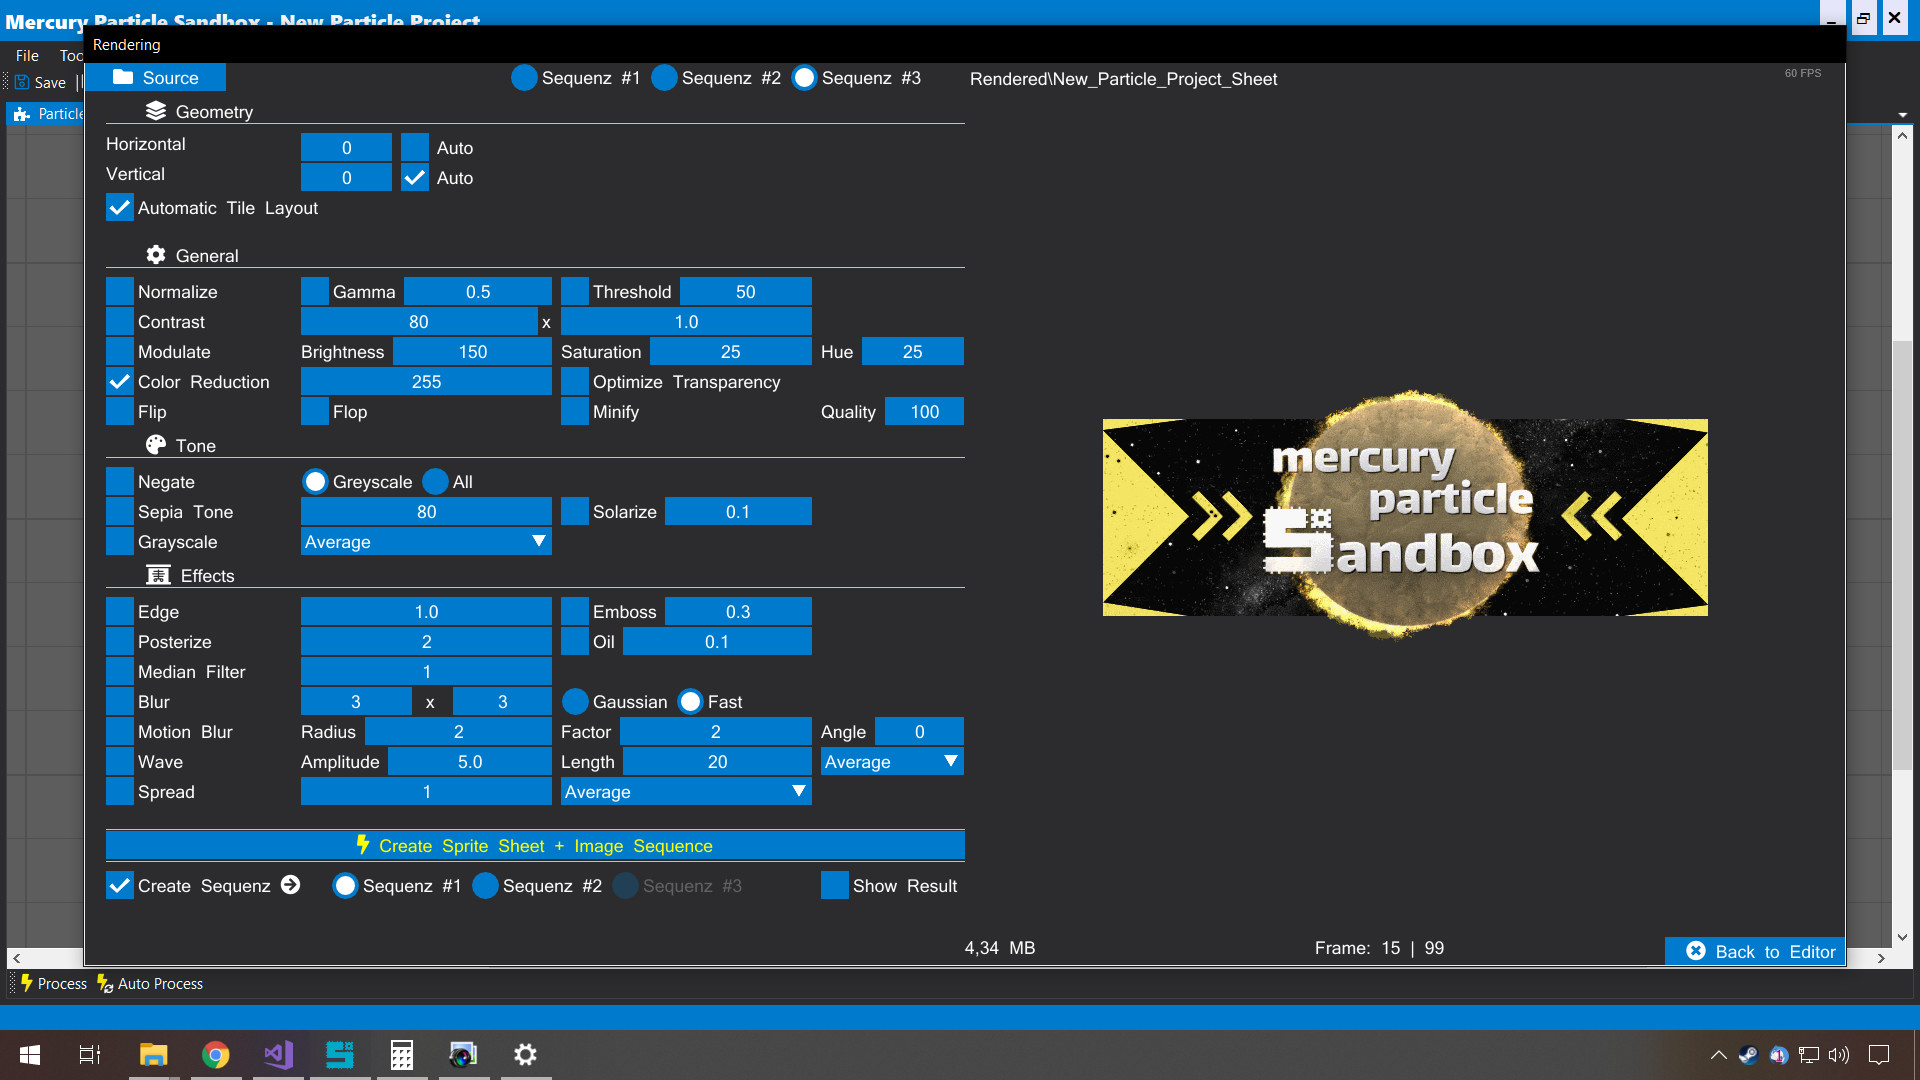Activate Auto Process in the status bar
The height and width of the screenshot is (1080, 1920).
click(x=149, y=983)
